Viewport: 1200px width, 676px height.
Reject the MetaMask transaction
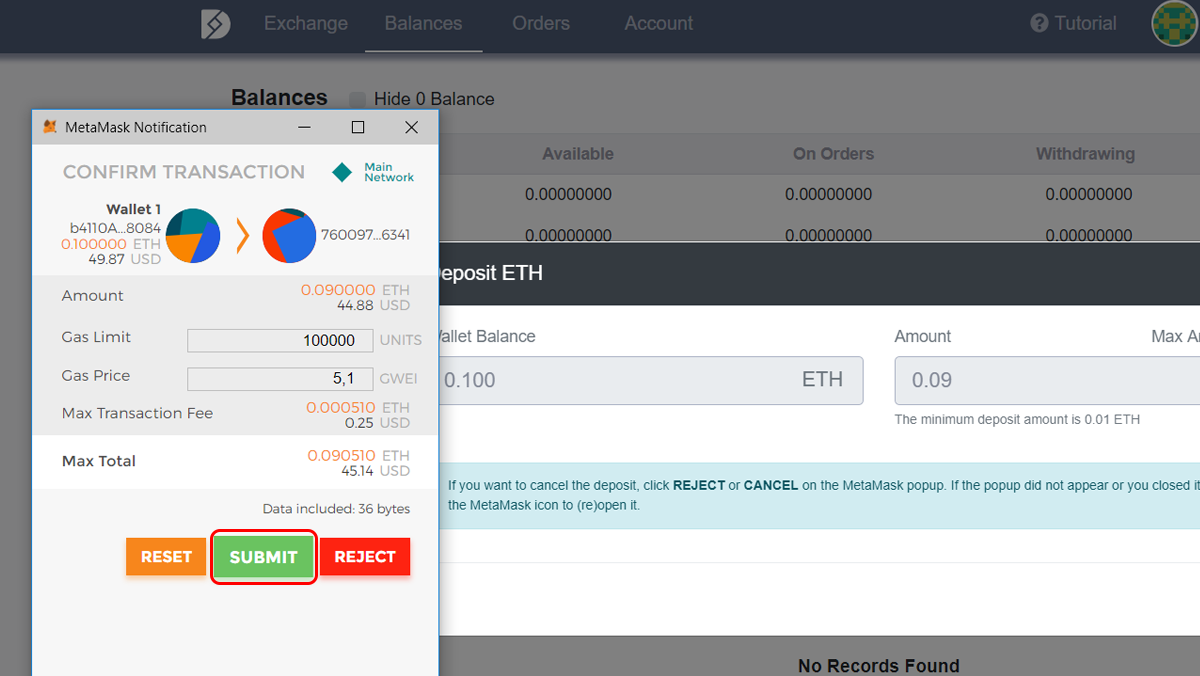(365, 557)
